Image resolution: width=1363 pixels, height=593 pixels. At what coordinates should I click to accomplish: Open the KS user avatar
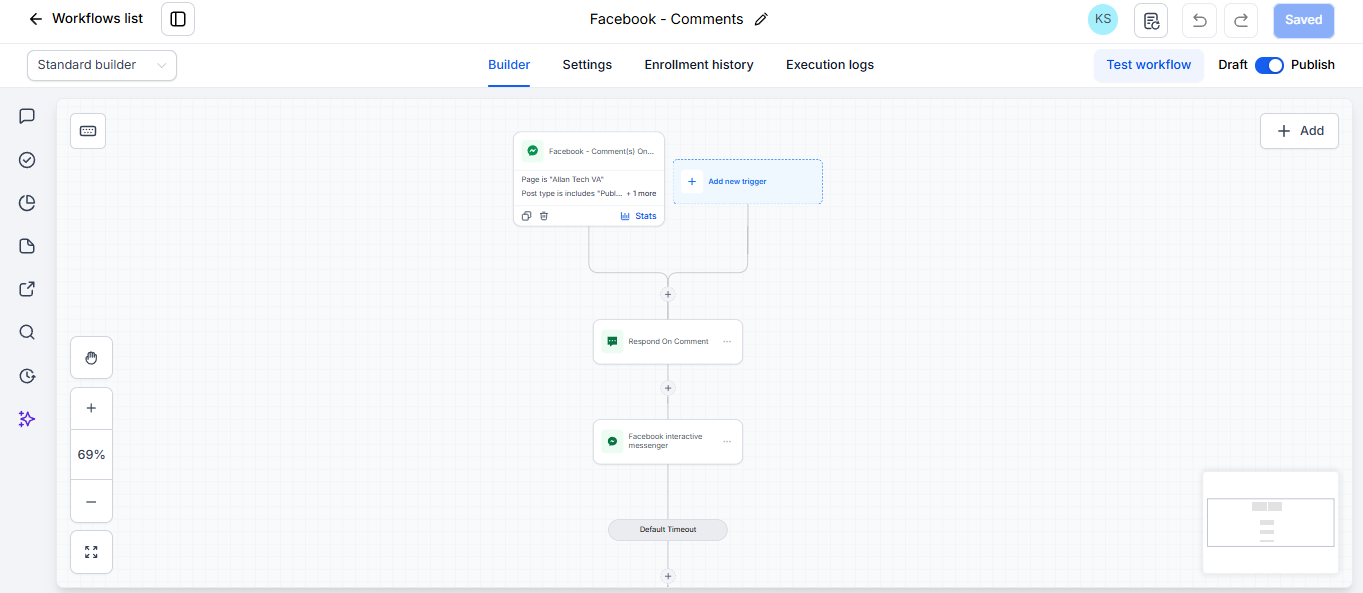[x=1103, y=19]
